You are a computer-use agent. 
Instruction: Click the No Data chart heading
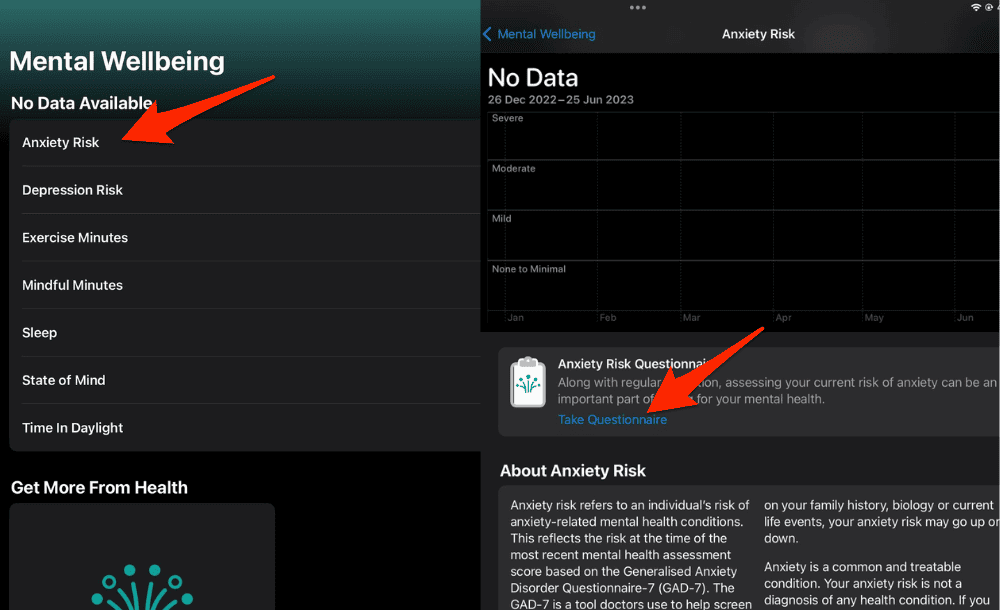532,78
